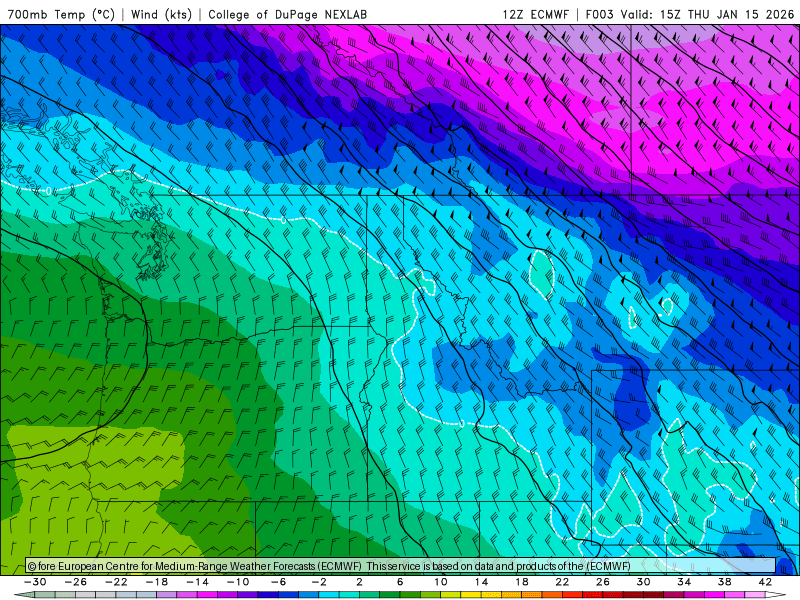Click the "700mb Temp (°C)" title text
The image size is (800, 600).
61,15
